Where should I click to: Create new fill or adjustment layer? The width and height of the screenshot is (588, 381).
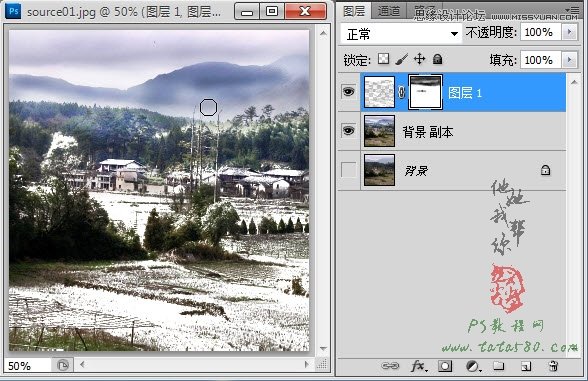point(473,366)
